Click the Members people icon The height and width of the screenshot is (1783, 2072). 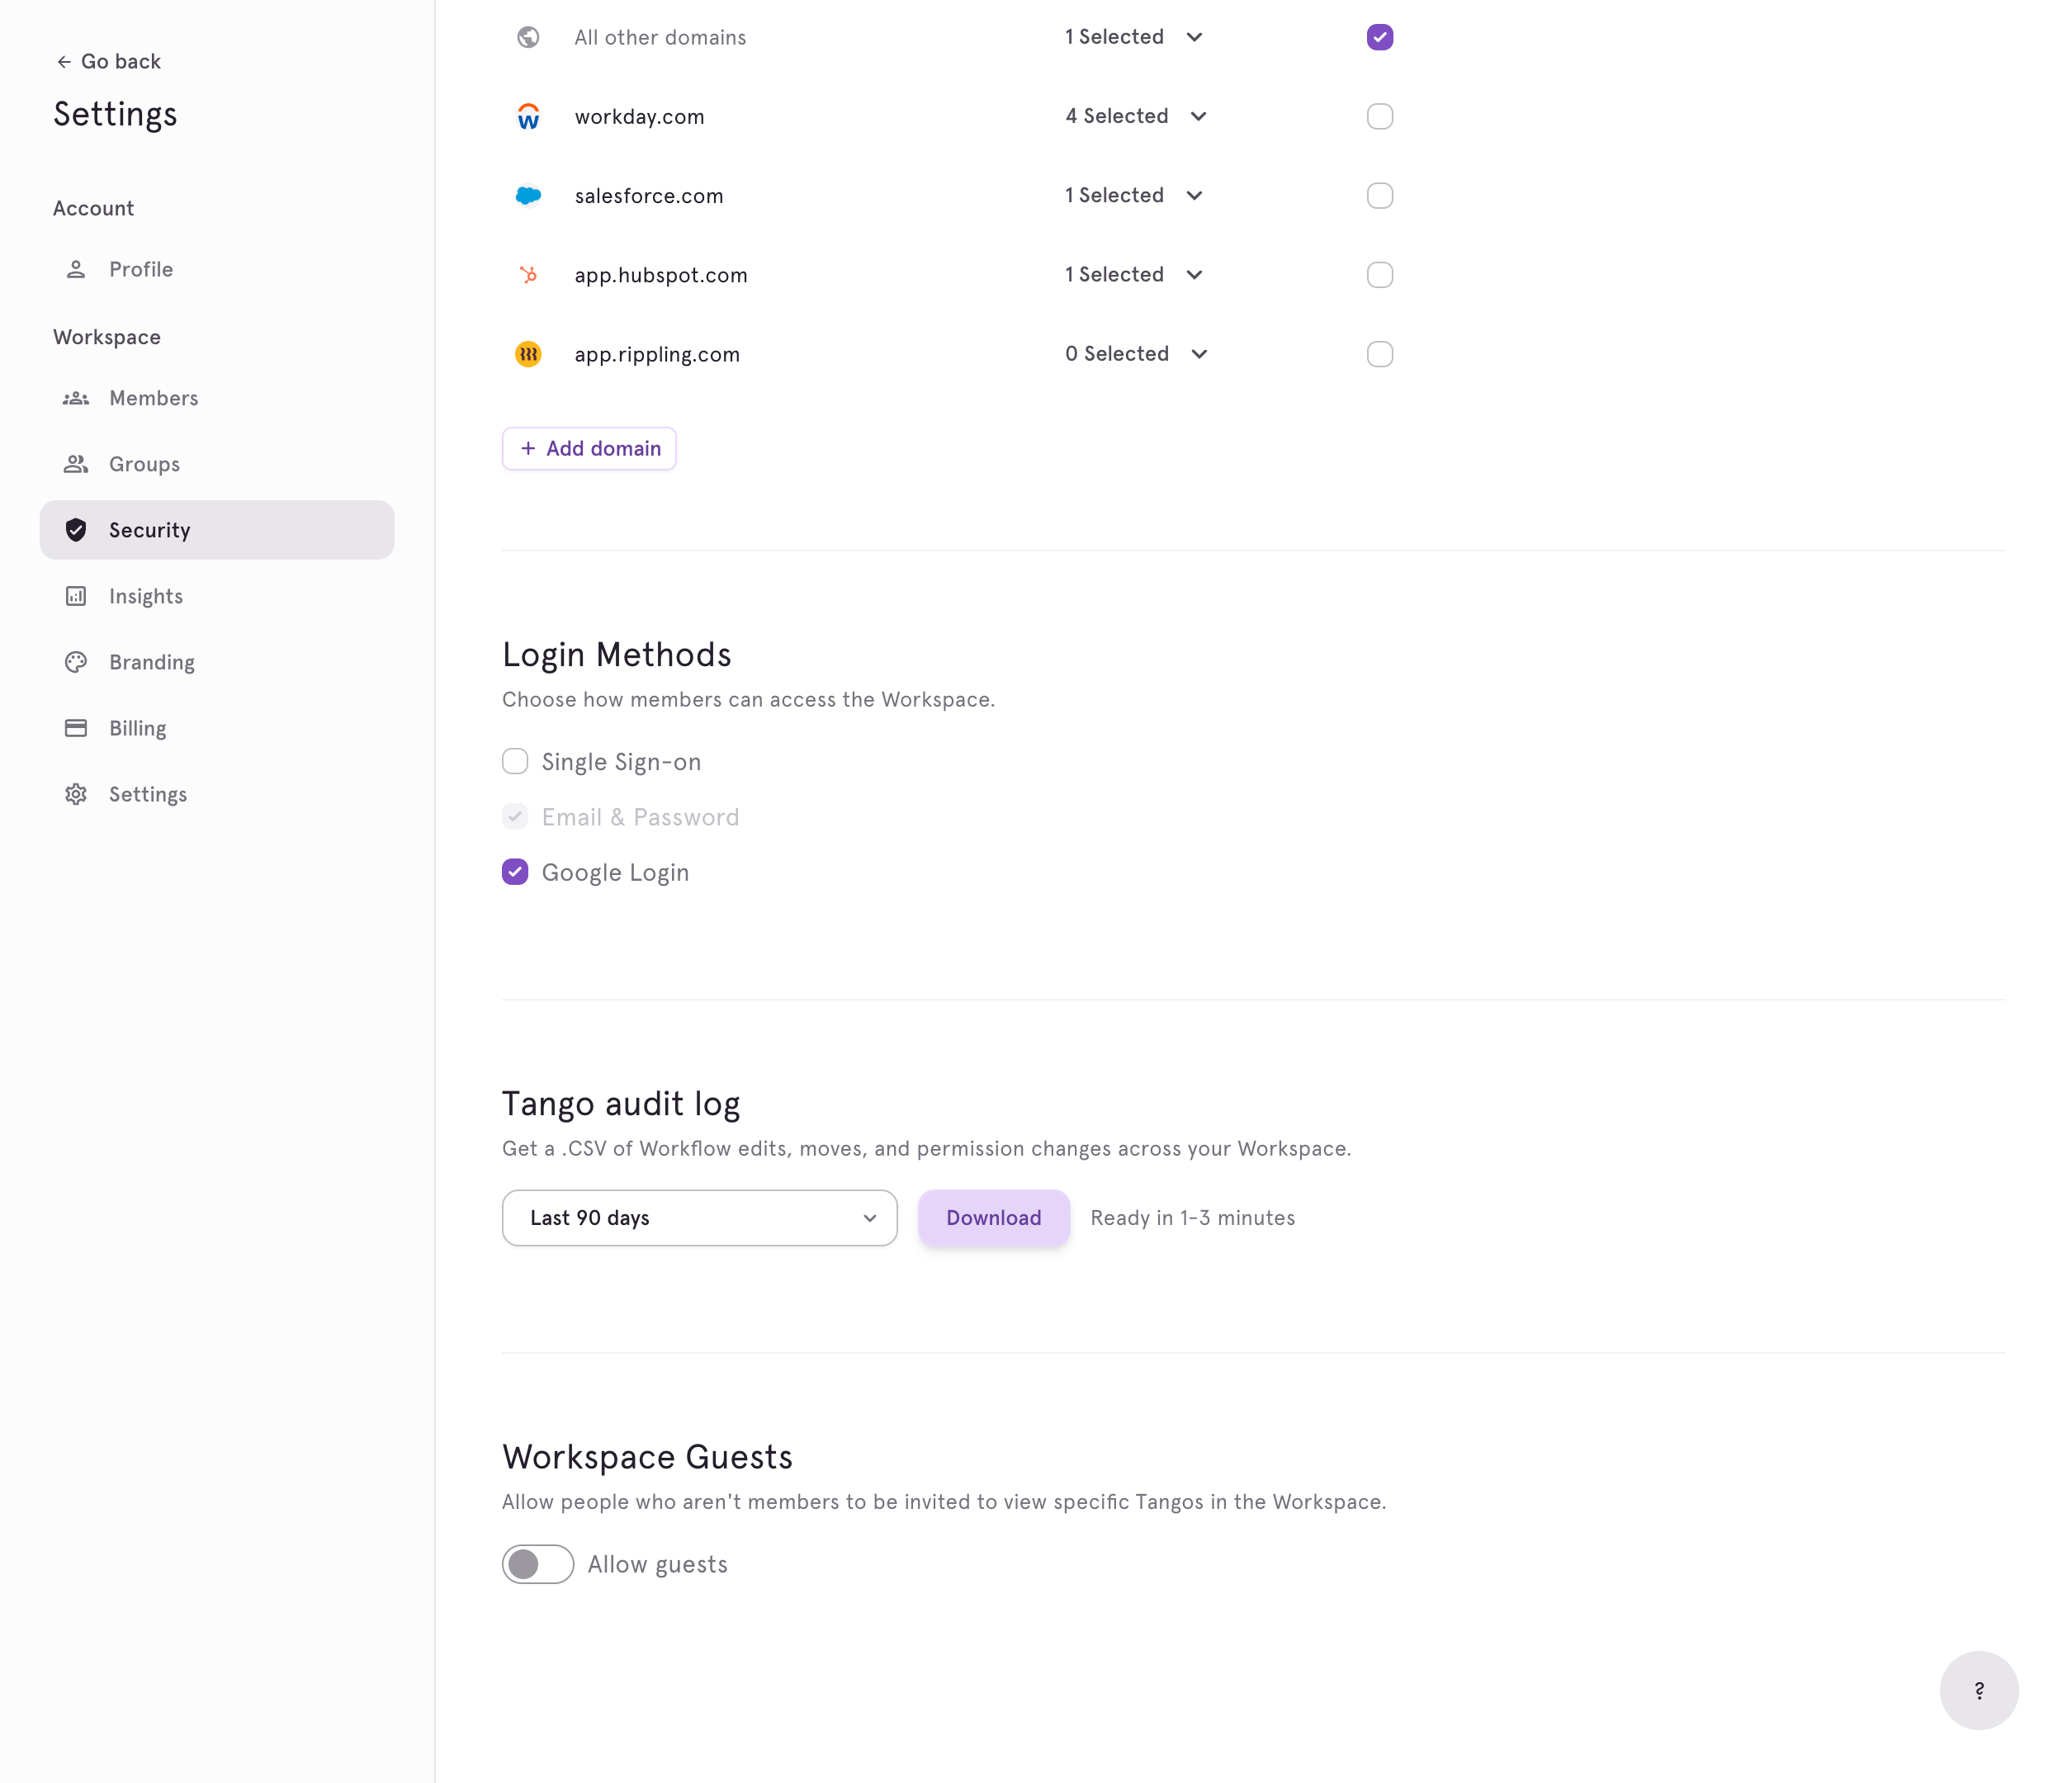[x=76, y=398]
